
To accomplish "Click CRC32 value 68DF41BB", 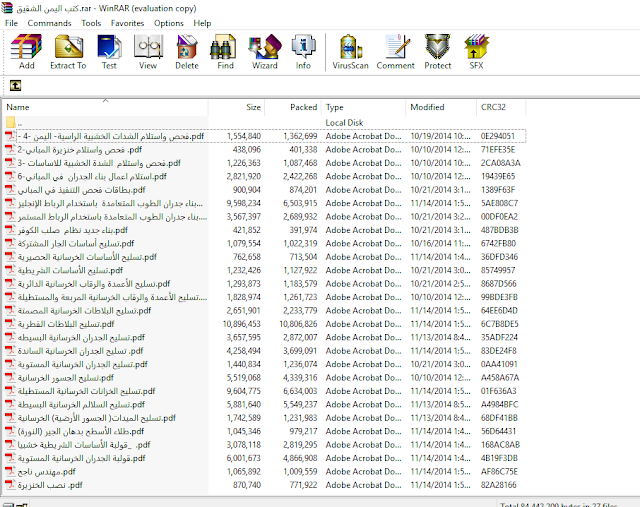I will pyautogui.click(x=499, y=418).
